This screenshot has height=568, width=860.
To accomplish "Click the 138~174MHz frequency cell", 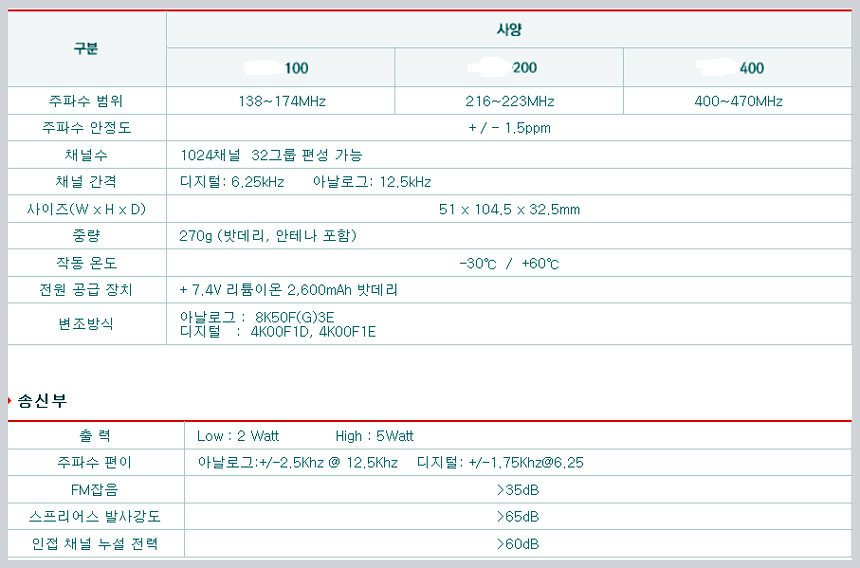I will pos(280,101).
